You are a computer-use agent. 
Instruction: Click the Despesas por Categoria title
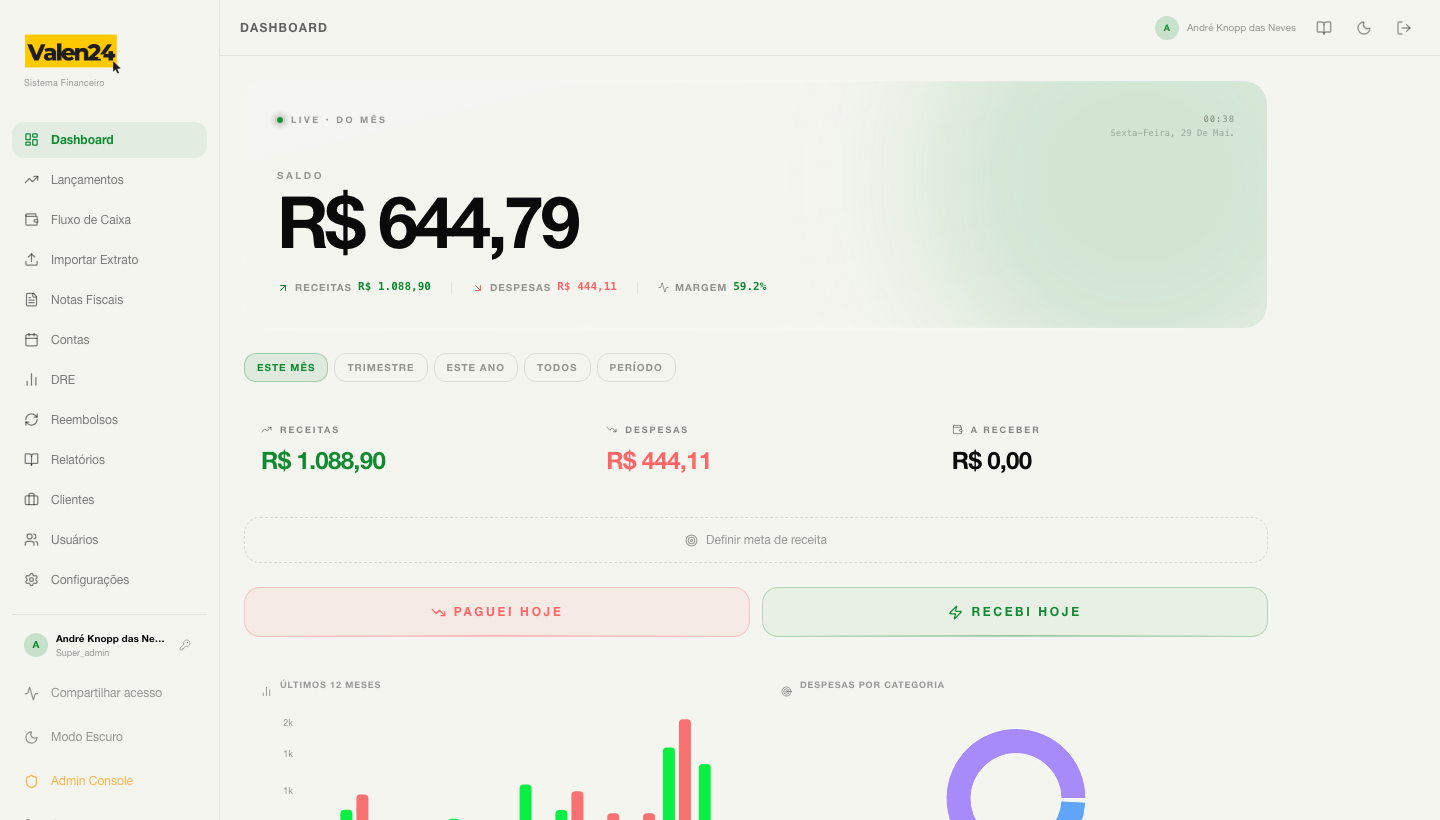(x=872, y=685)
